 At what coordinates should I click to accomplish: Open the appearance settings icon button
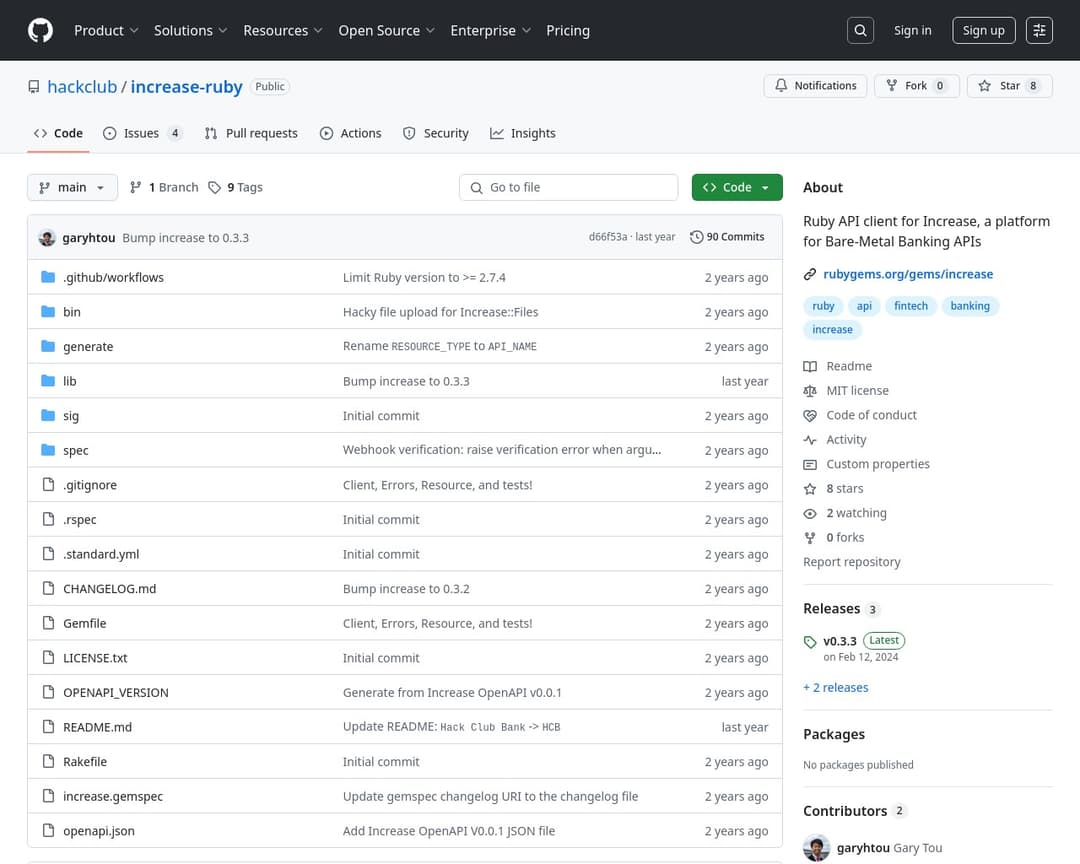click(1039, 30)
